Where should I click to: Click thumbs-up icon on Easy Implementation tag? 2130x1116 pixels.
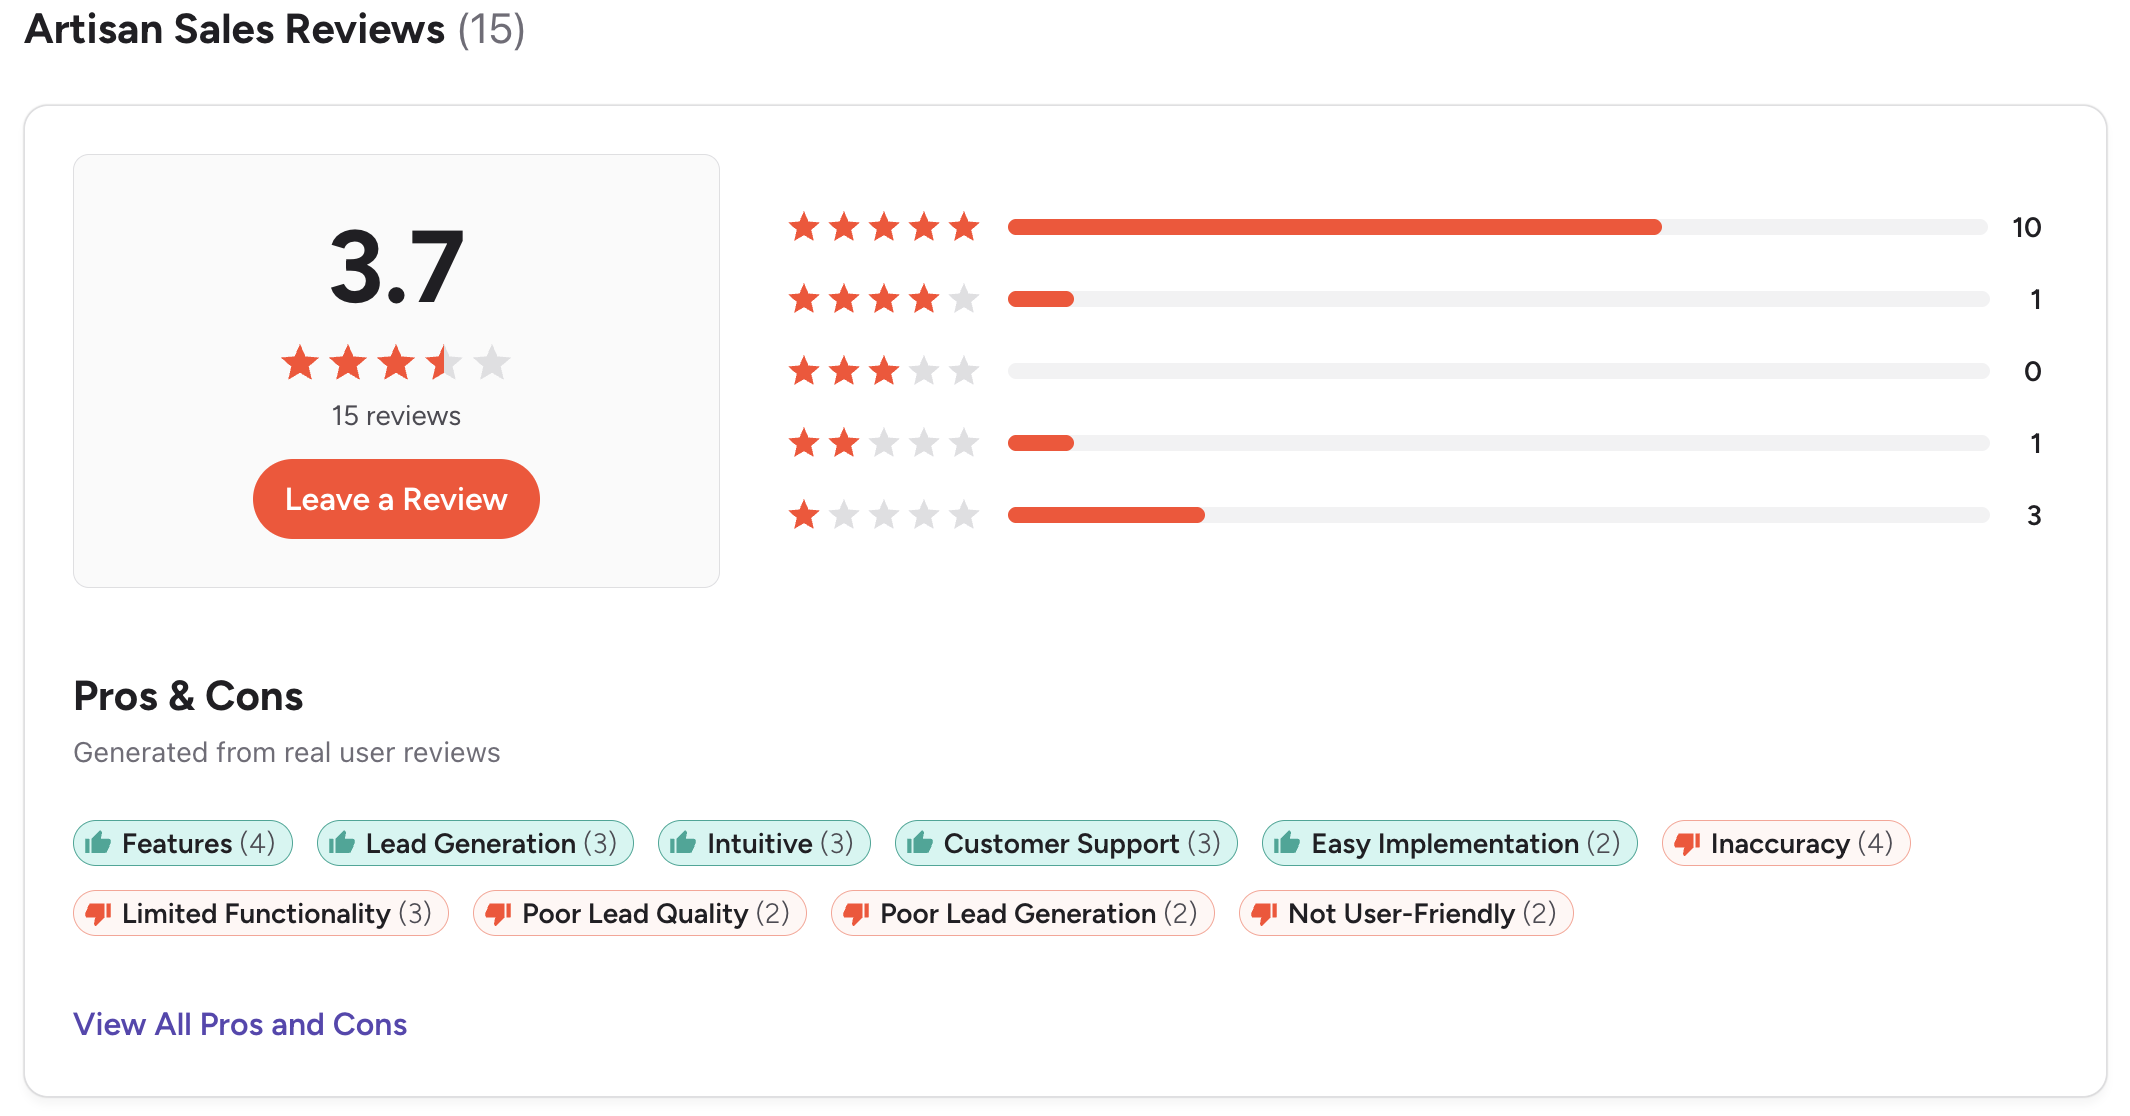tap(1287, 843)
